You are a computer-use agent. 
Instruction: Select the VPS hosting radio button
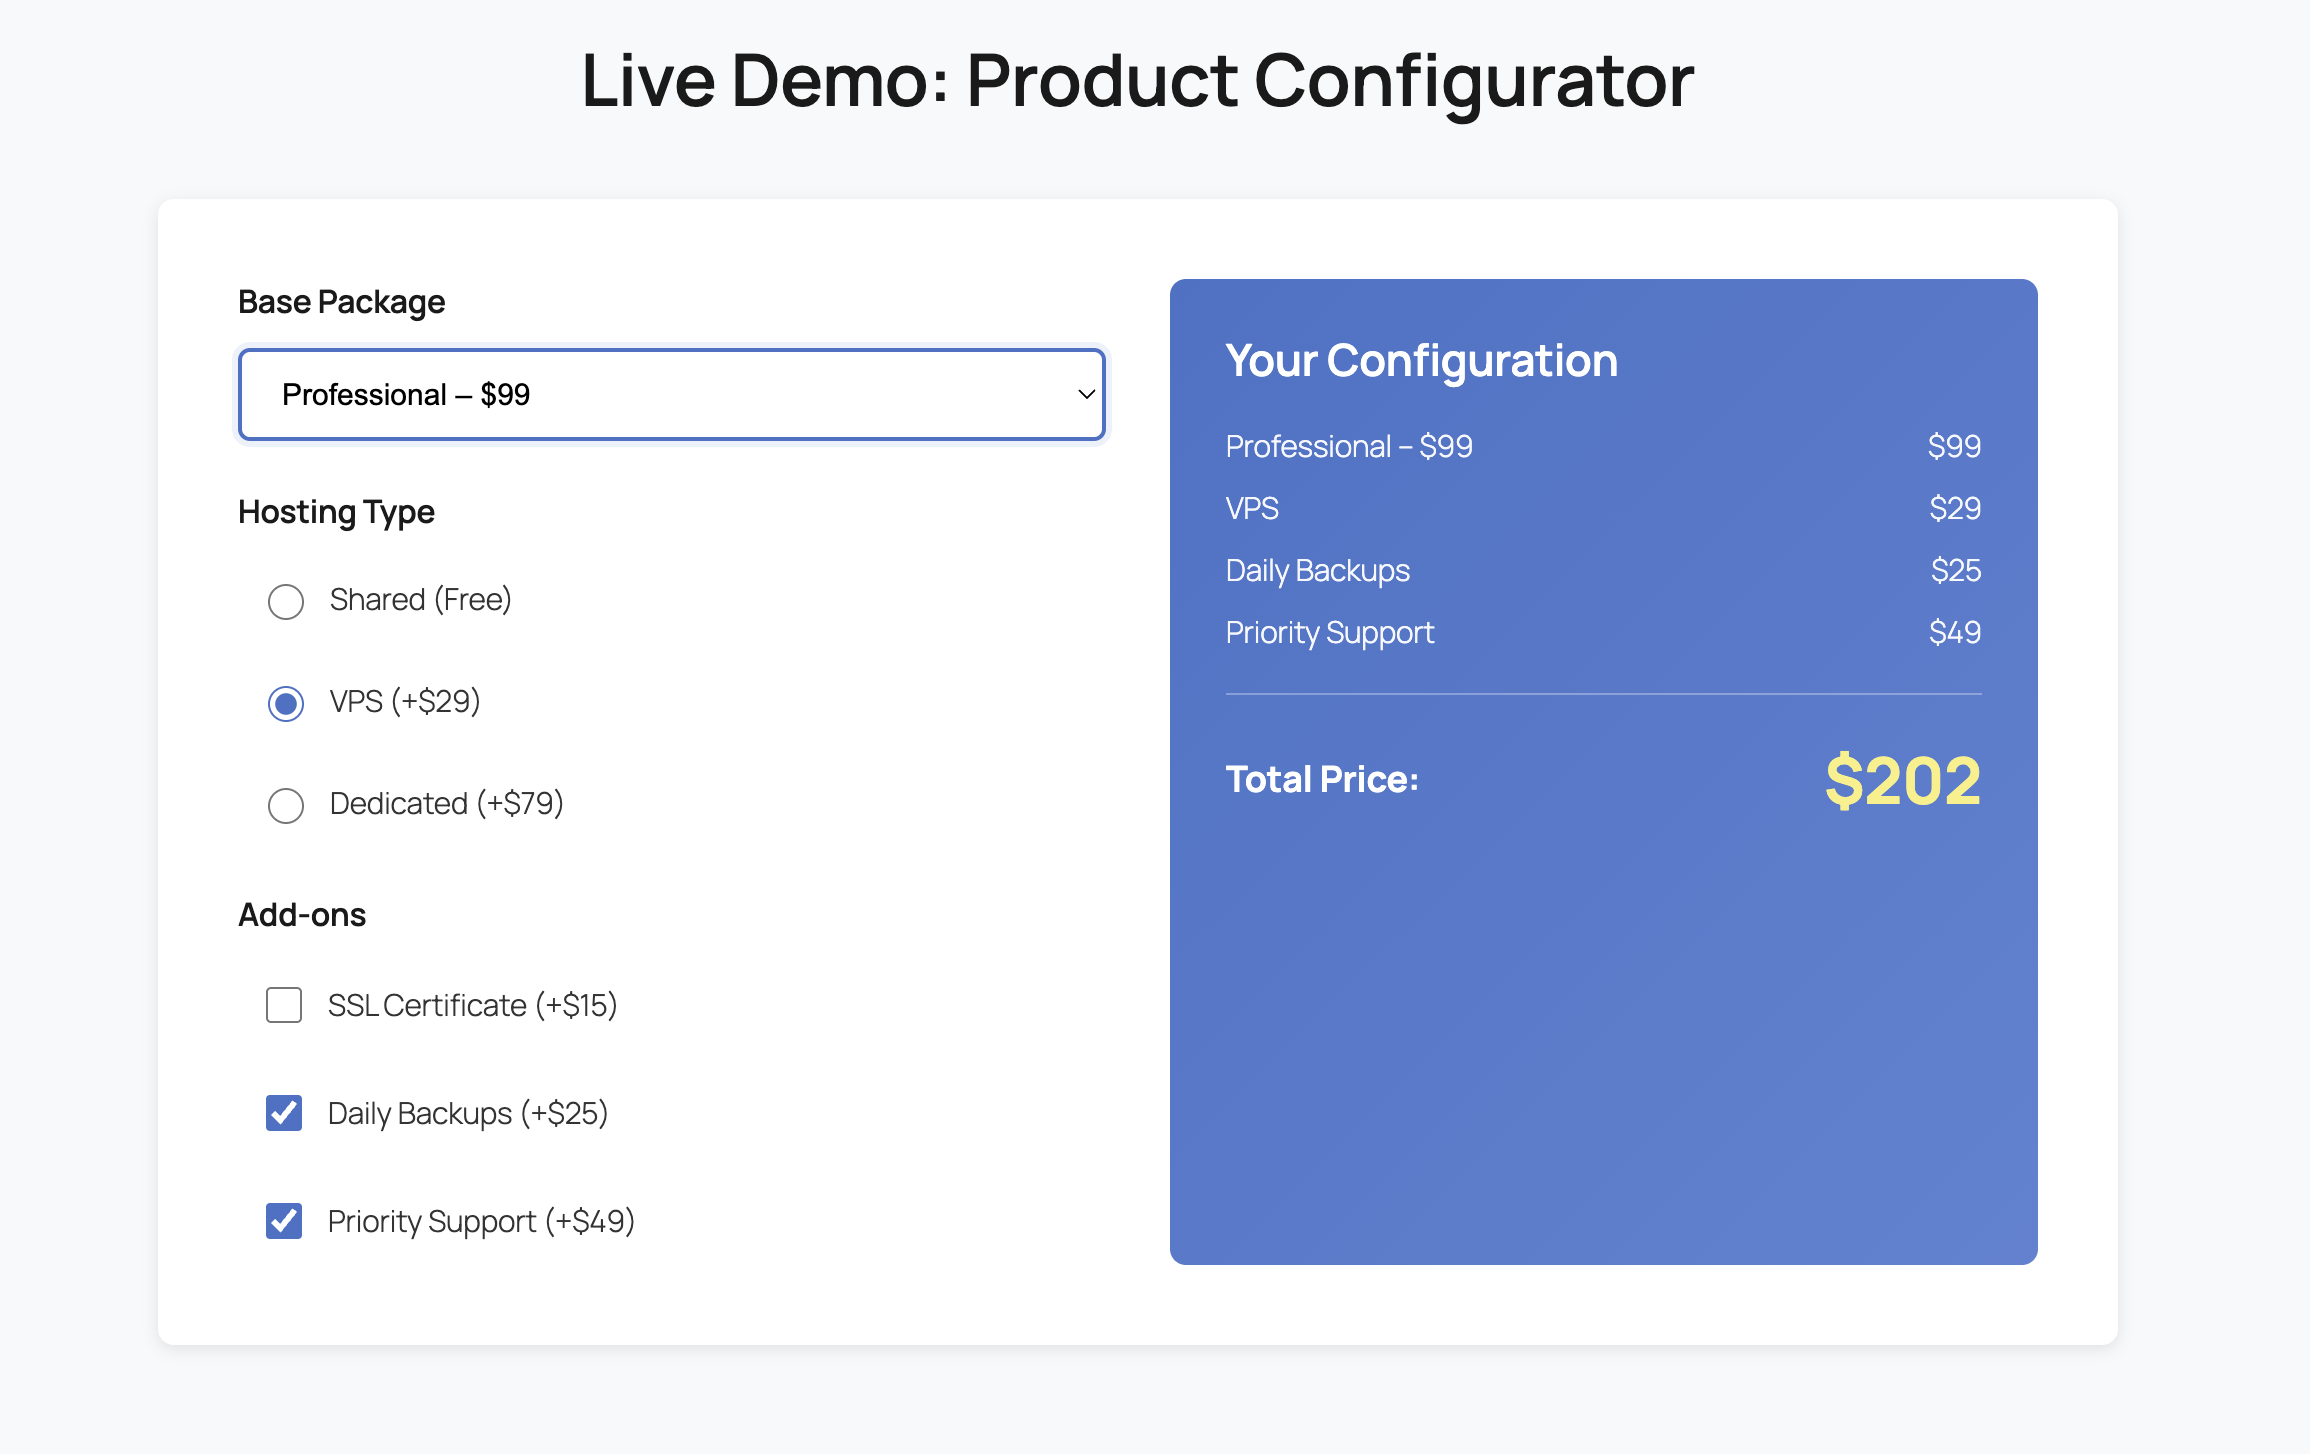[x=286, y=703]
